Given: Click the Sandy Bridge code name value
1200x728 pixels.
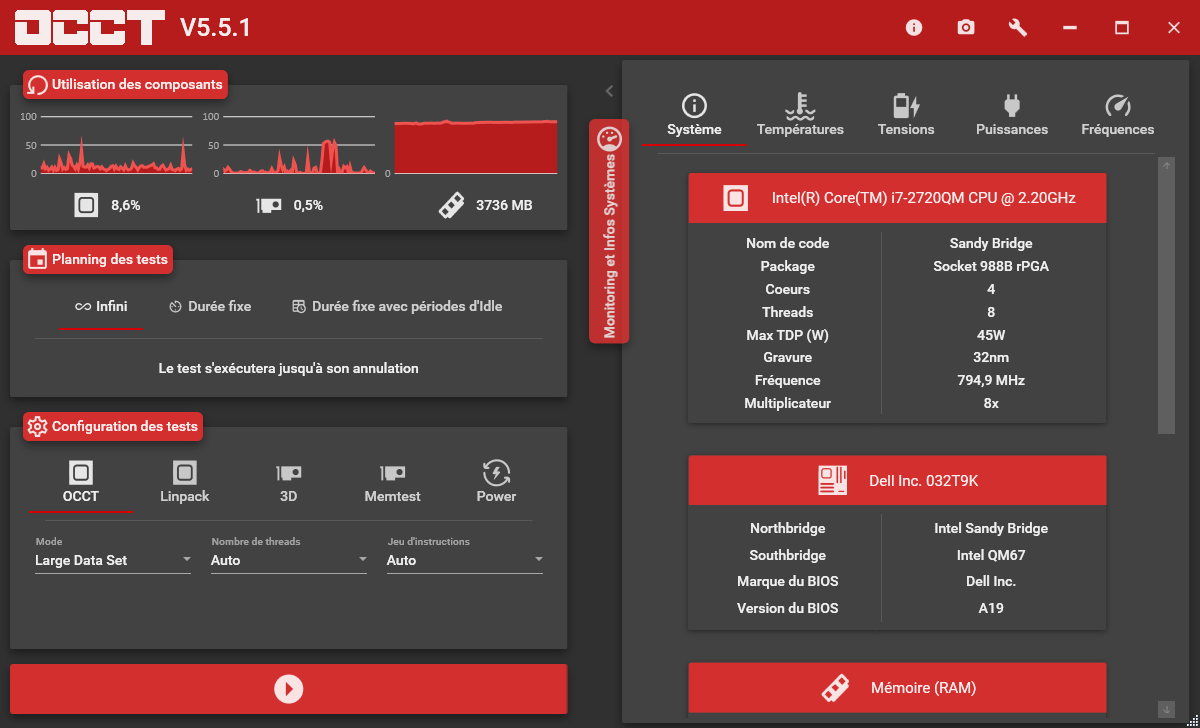Looking at the screenshot, I should point(991,243).
